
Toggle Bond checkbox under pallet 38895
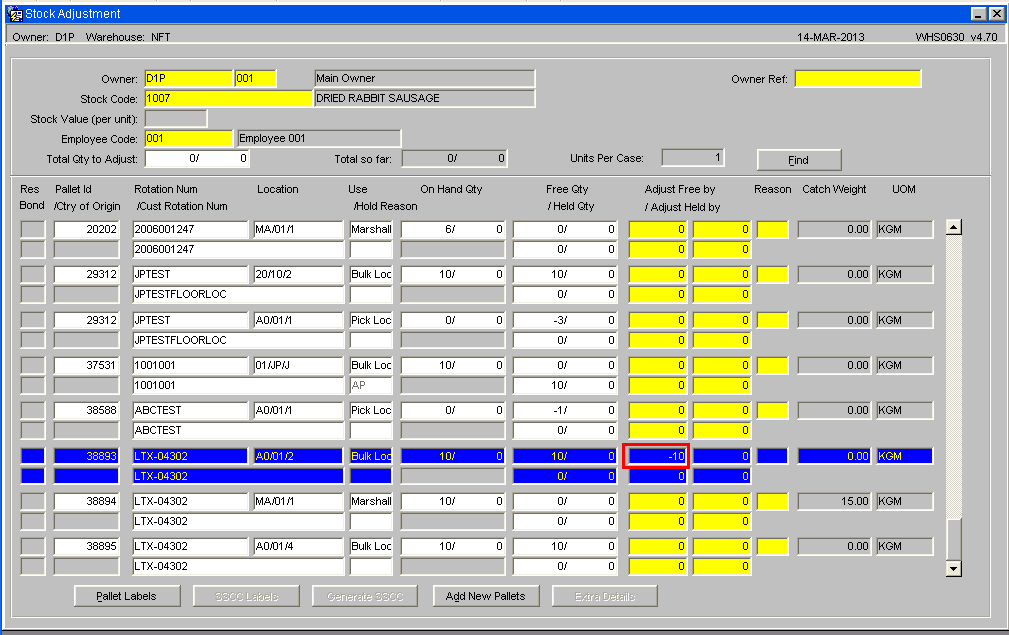pyautogui.click(x=33, y=566)
